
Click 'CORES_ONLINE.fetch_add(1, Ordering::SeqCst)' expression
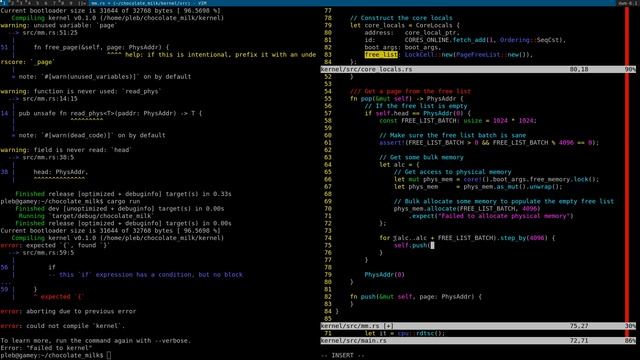click(484, 40)
